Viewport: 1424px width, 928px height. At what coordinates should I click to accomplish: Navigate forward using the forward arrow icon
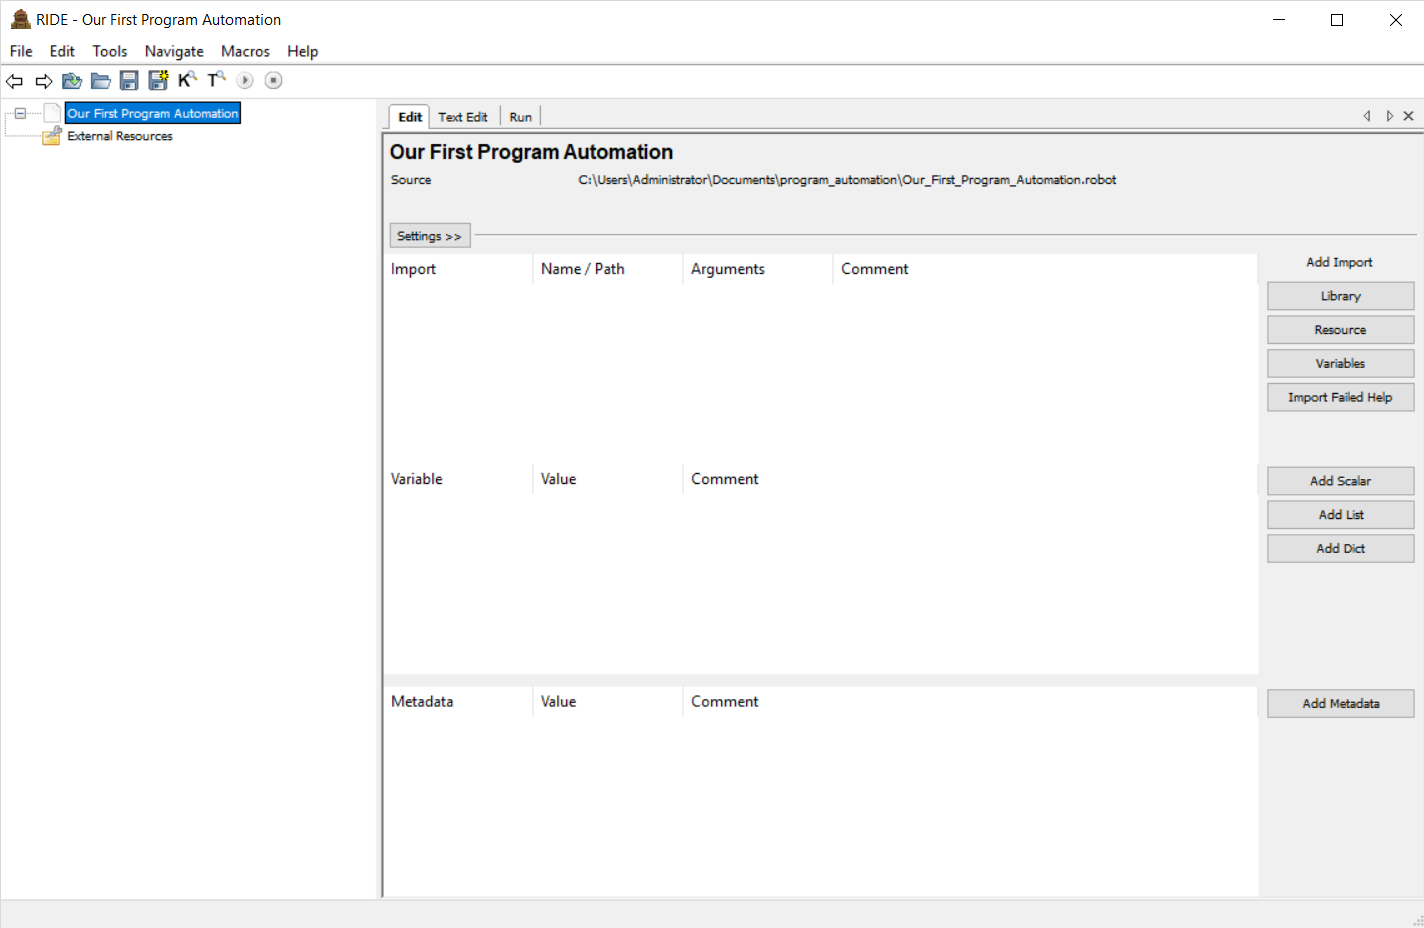coord(43,80)
